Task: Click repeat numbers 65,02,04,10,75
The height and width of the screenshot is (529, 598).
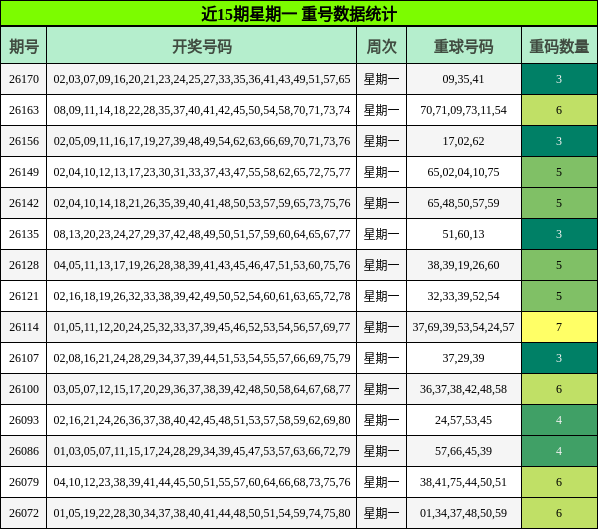Action: (x=463, y=172)
